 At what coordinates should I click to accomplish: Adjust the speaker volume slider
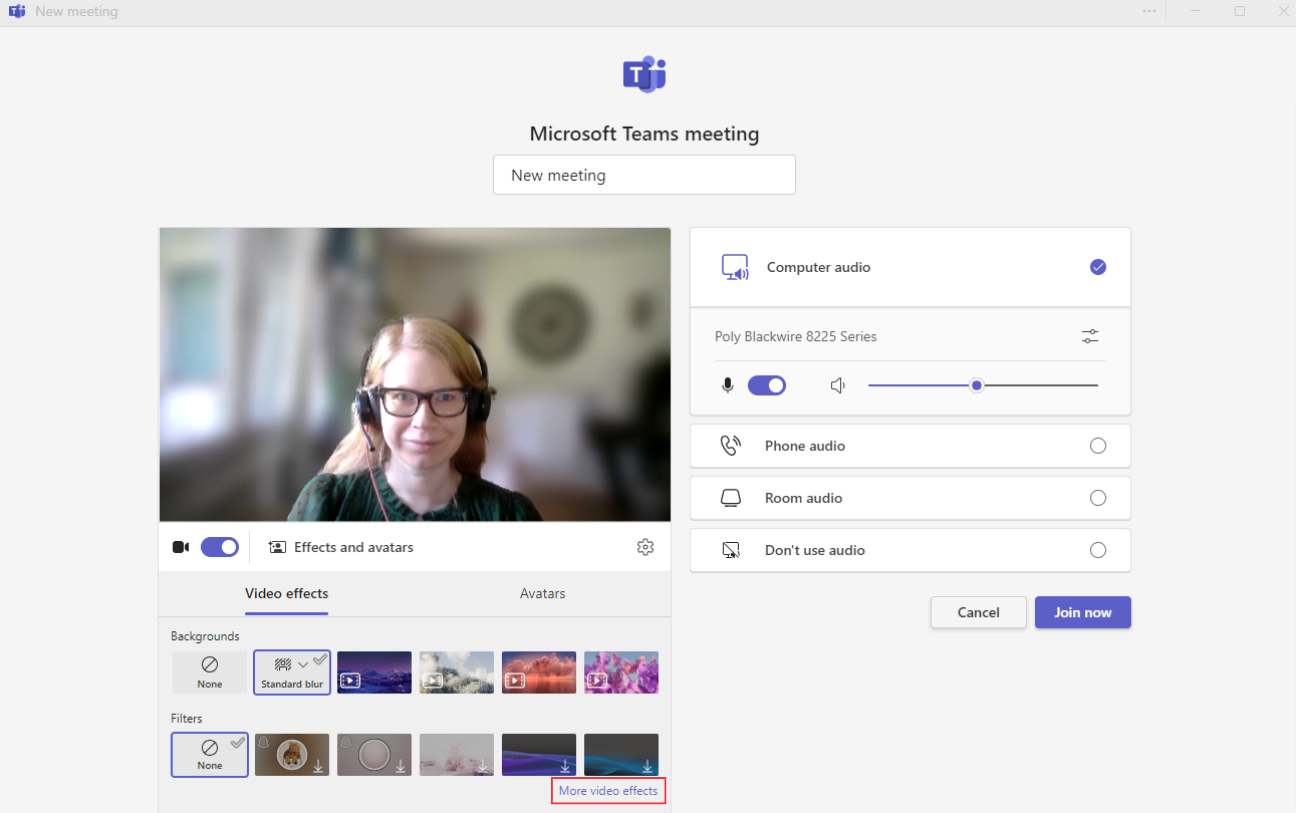(977, 386)
